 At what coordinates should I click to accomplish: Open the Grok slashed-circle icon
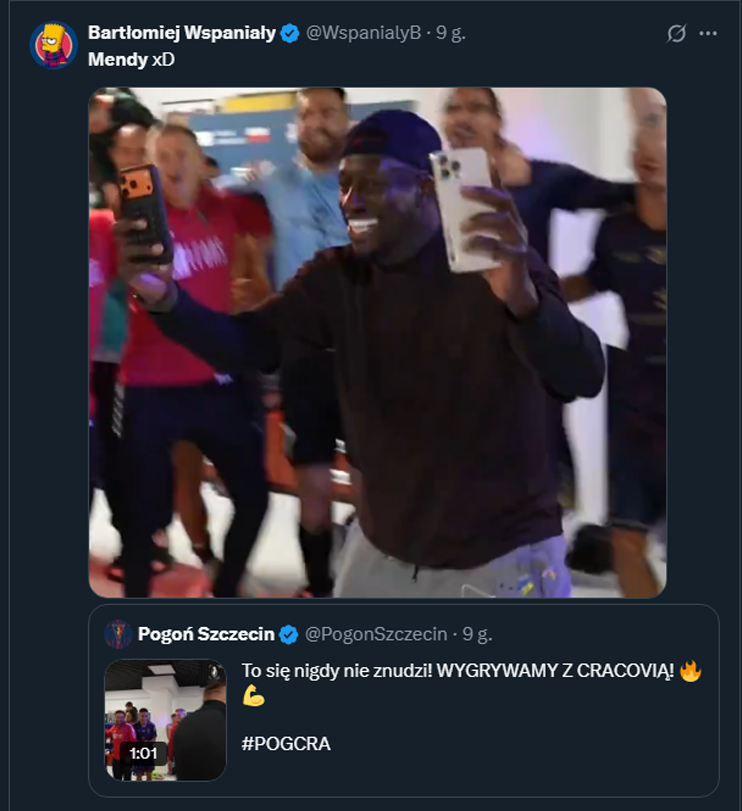point(677,34)
